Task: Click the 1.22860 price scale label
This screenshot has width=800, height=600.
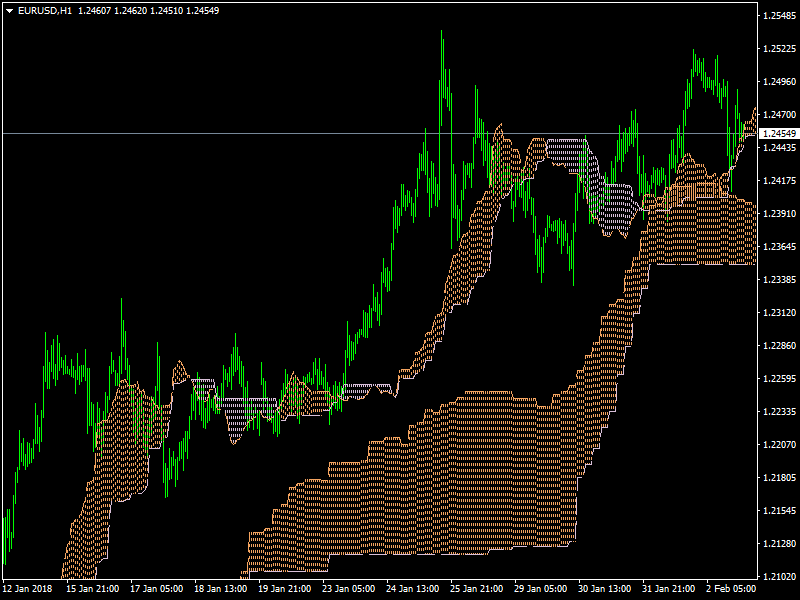Action: pyautogui.click(x=778, y=346)
